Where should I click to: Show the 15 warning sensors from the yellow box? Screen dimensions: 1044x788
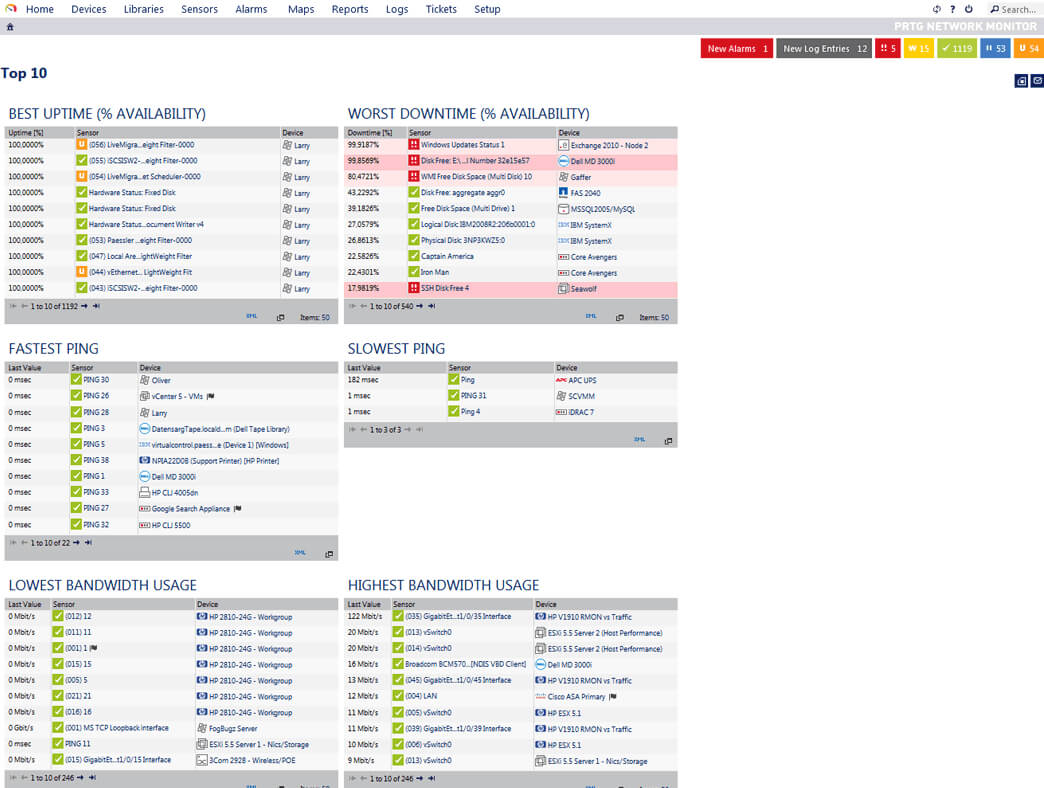[x=918, y=48]
